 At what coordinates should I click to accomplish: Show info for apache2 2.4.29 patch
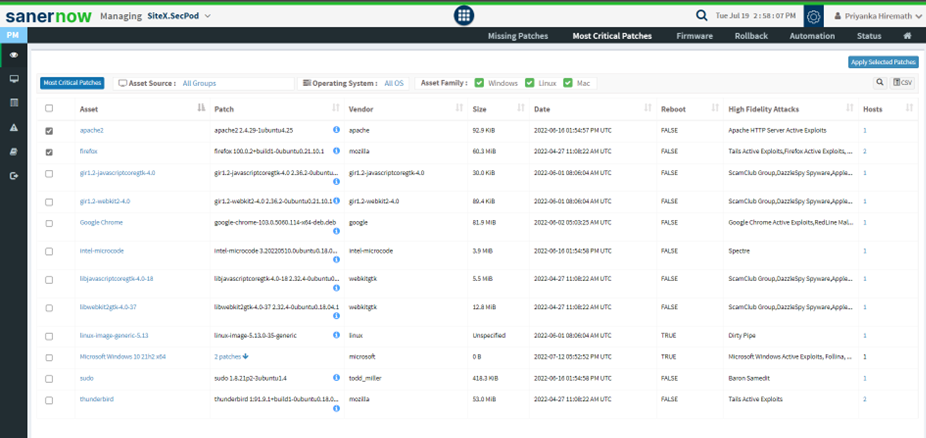tap(337, 129)
